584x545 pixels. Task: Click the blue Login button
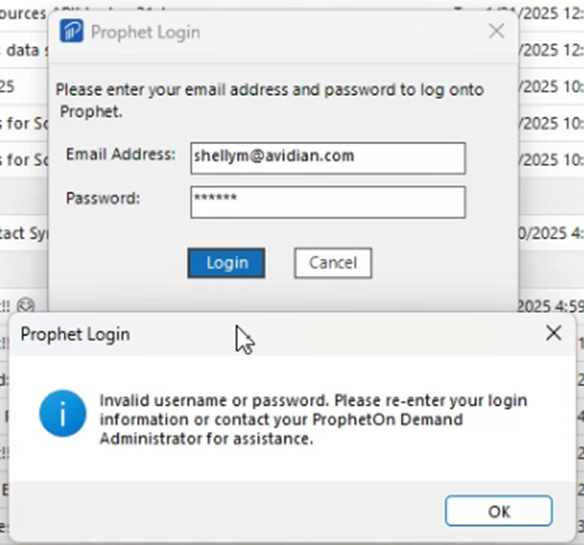click(226, 263)
